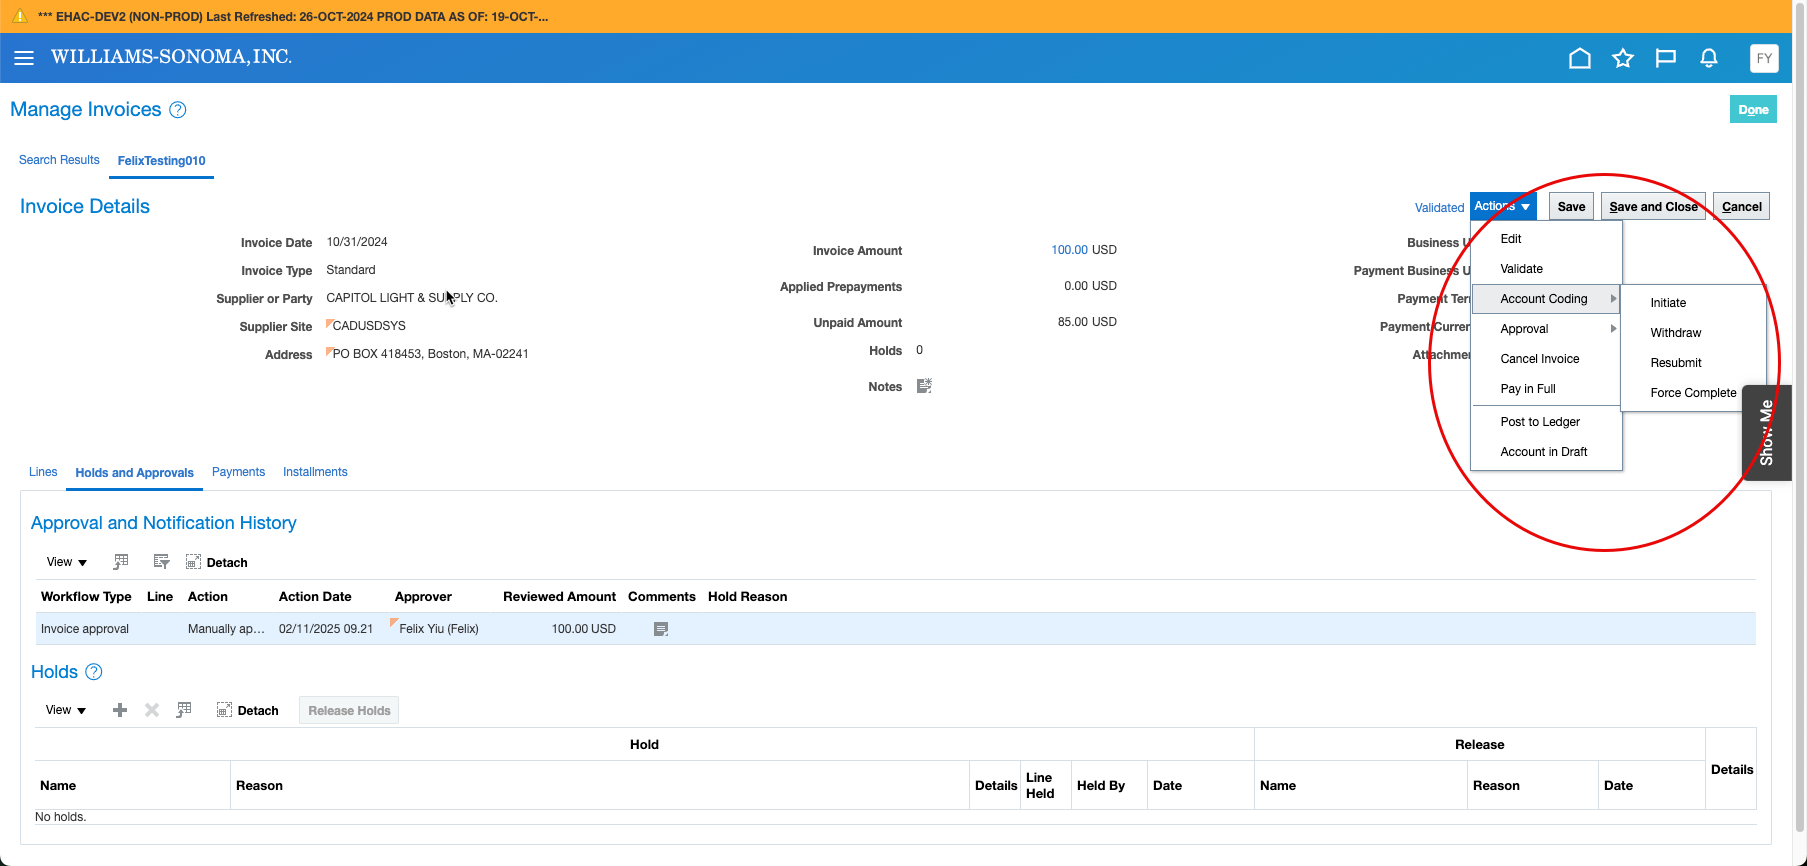This screenshot has height=866, width=1807.
Task: Click Wrap icon in Approval History toolbar
Action: coord(161,562)
